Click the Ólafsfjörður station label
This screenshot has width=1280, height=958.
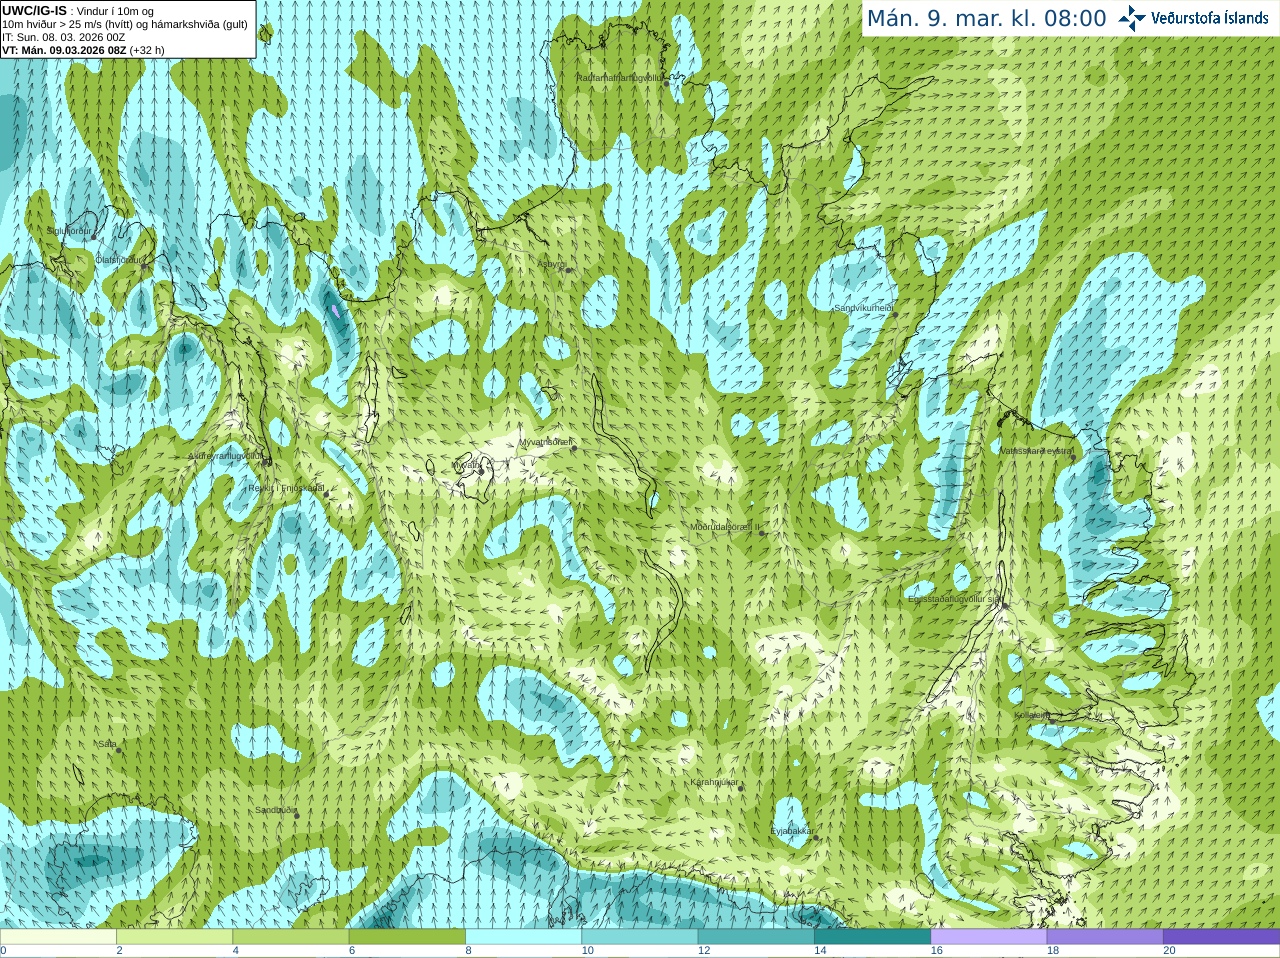coord(118,260)
